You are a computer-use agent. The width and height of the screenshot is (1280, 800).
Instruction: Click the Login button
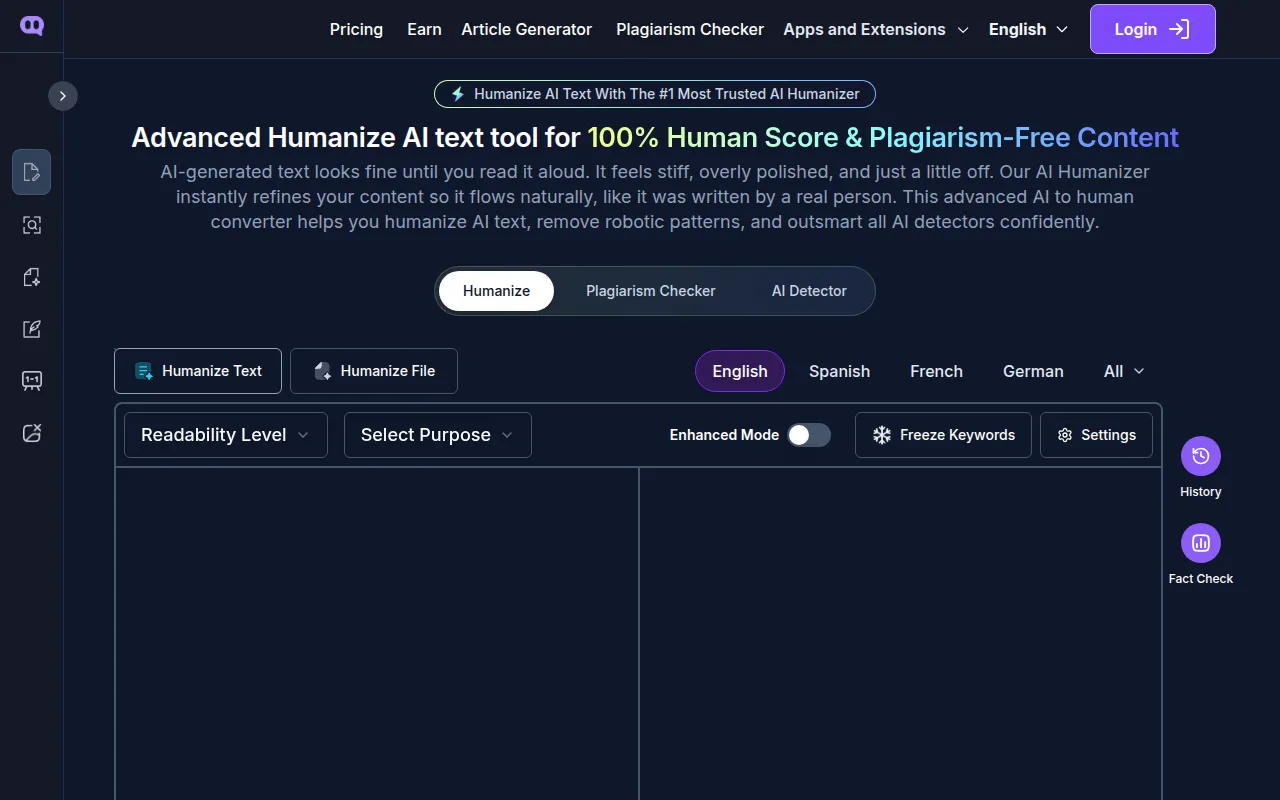[x=1152, y=29]
